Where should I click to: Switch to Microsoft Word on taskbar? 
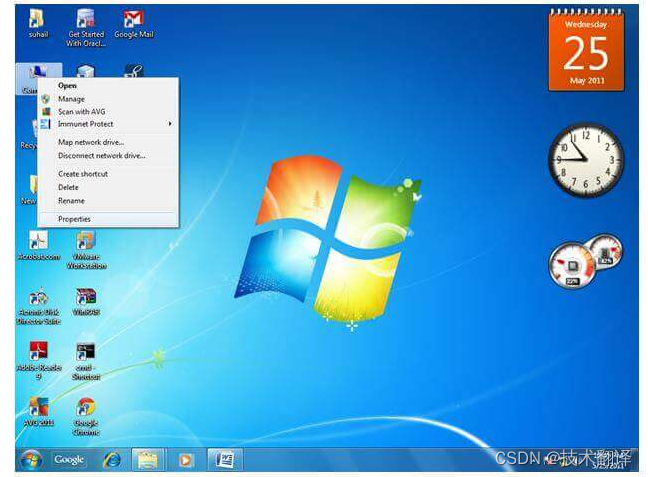pyautogui.click(x=225, y=460)
